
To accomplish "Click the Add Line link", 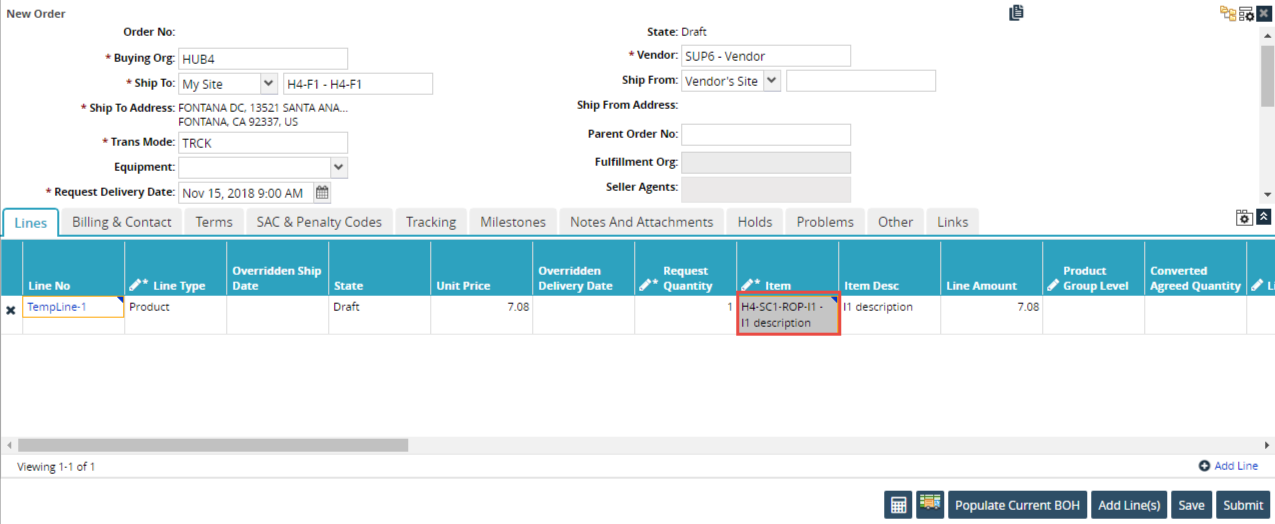I will (x=1236, y=466).
